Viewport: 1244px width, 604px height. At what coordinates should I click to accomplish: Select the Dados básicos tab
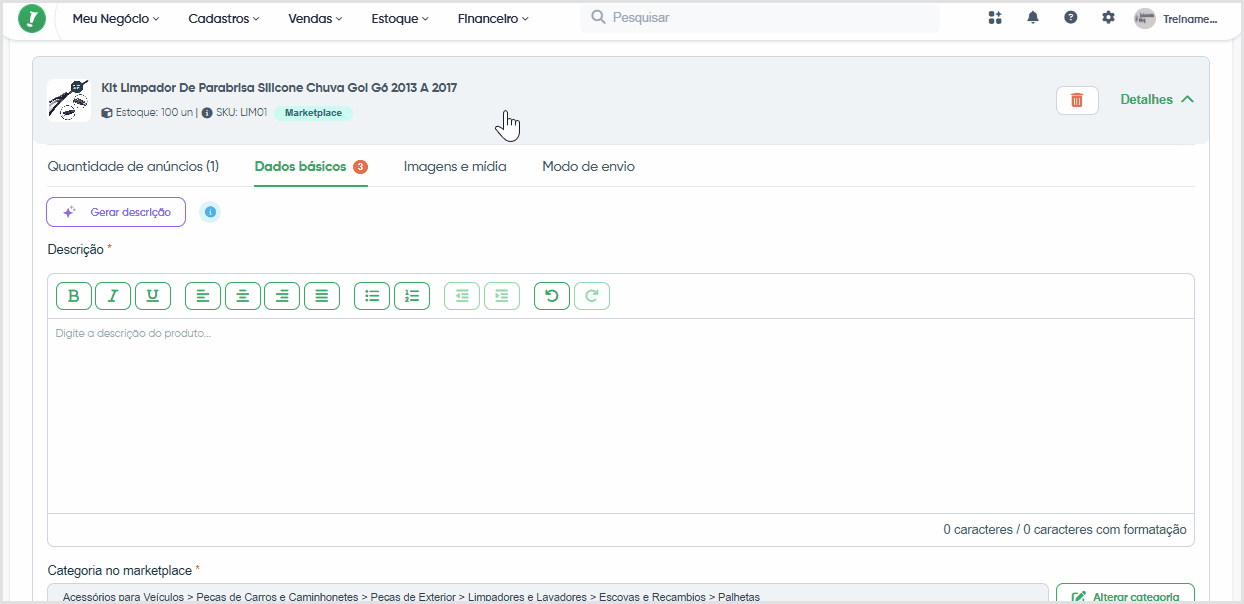(x=311, y=167)
